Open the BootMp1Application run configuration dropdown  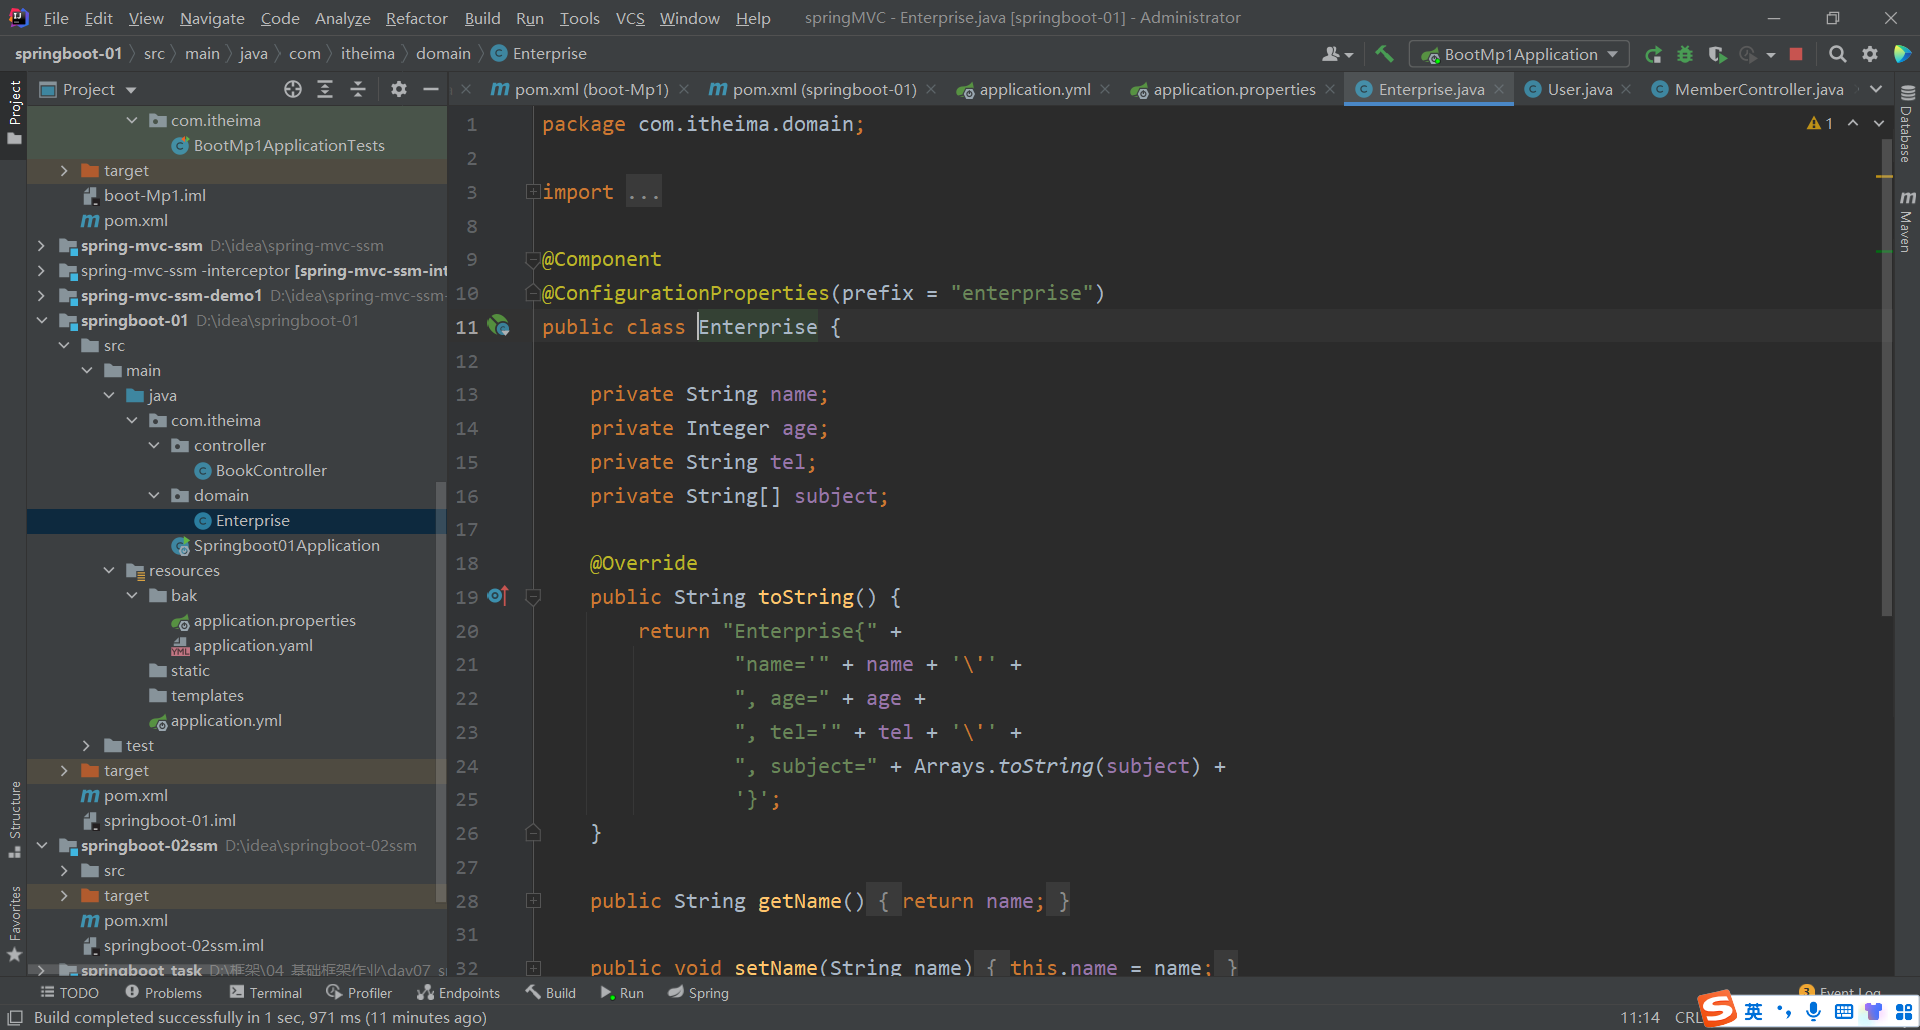coord(1519,54)
